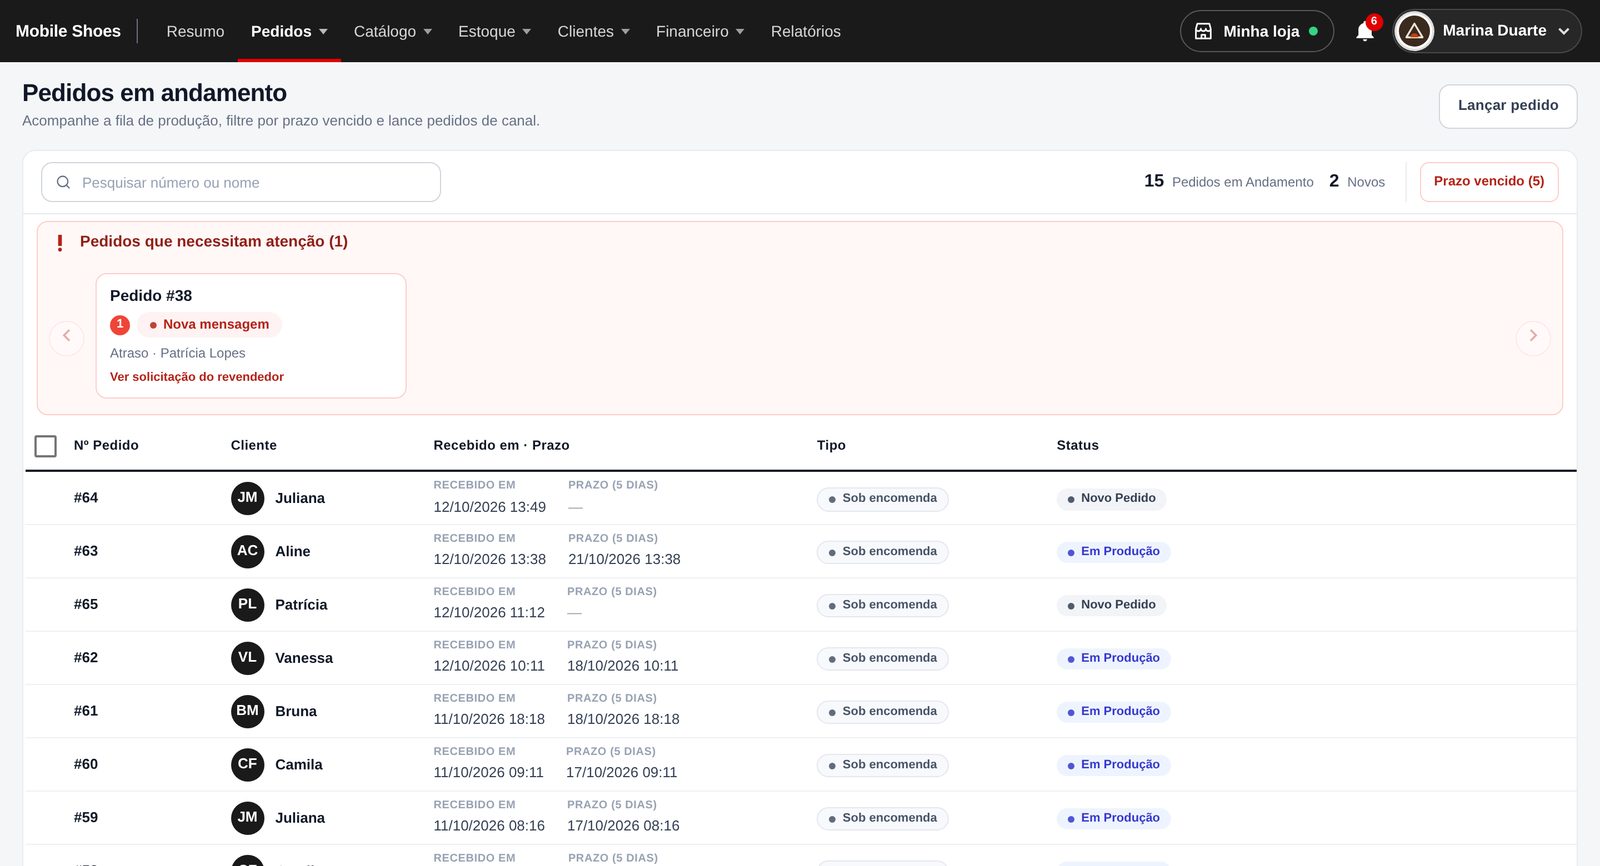Click the CF avatar for Camila
The width and height of the screenshot is (1600, 866).
click(x=248, y=764)
